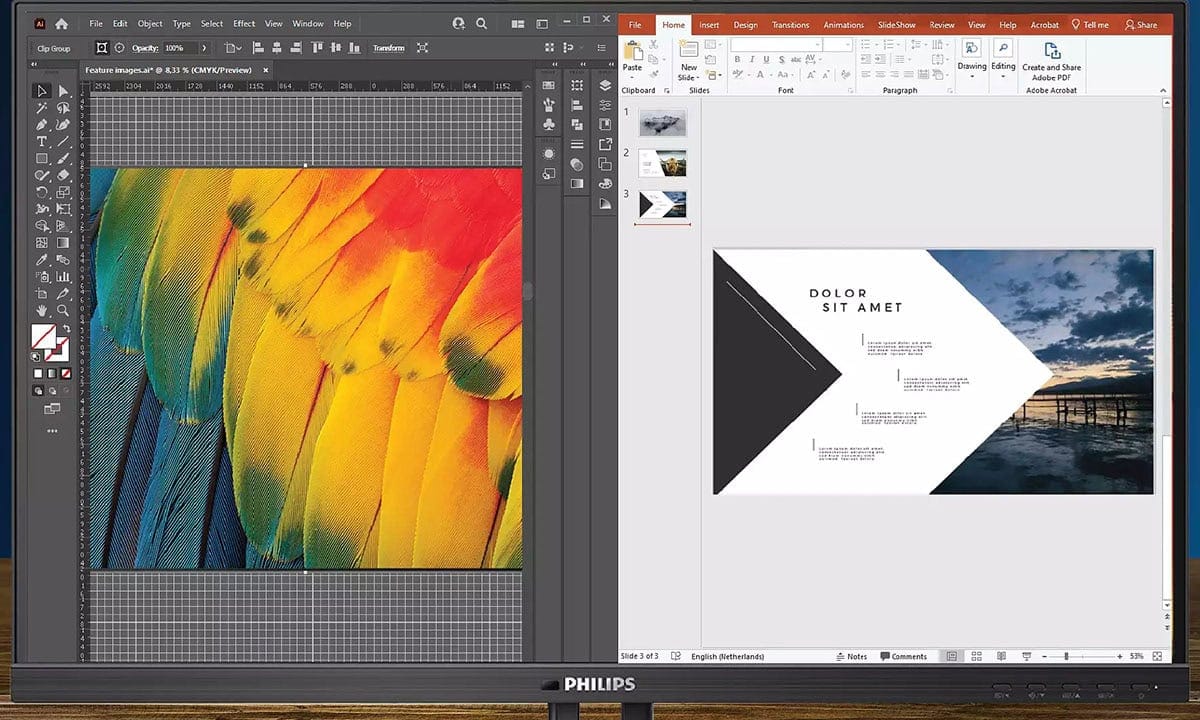Select the Selection tool in Illustrator
1200x720 pixels.
(40, 90)
